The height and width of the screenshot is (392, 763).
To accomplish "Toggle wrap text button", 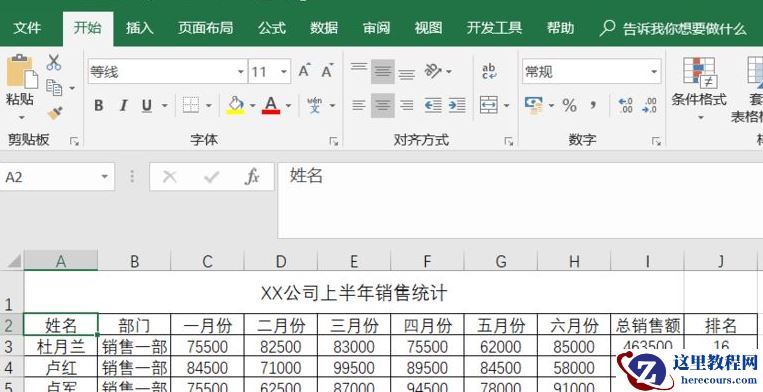I will click(x=489, y=71).
